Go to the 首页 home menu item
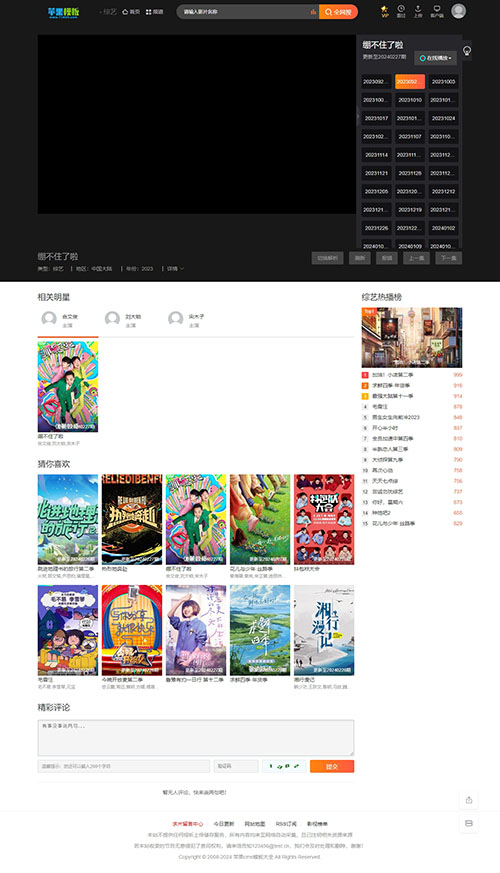The width and height of the screenshot is (500, 873). pos(131,12)
